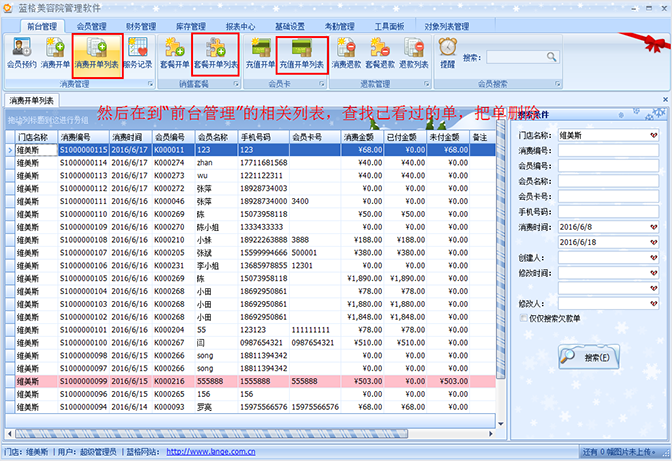Toggle 仅仅搜索欠款单 checkbox

(522, 318)
